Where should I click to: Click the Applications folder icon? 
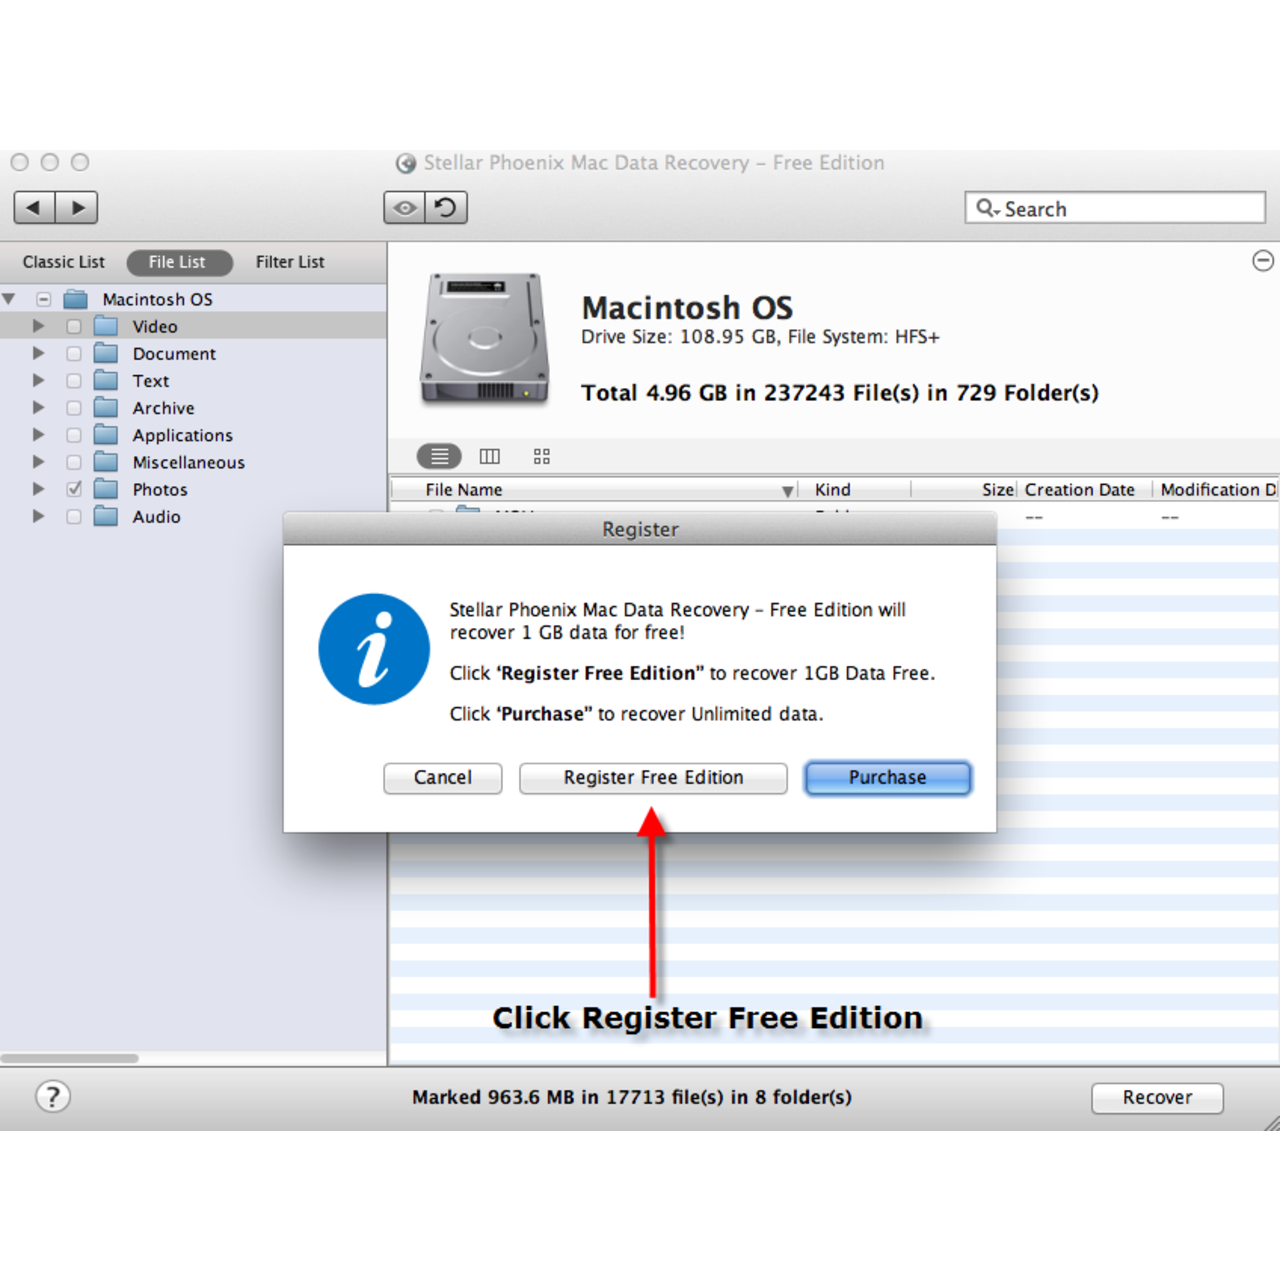[106, 434]
